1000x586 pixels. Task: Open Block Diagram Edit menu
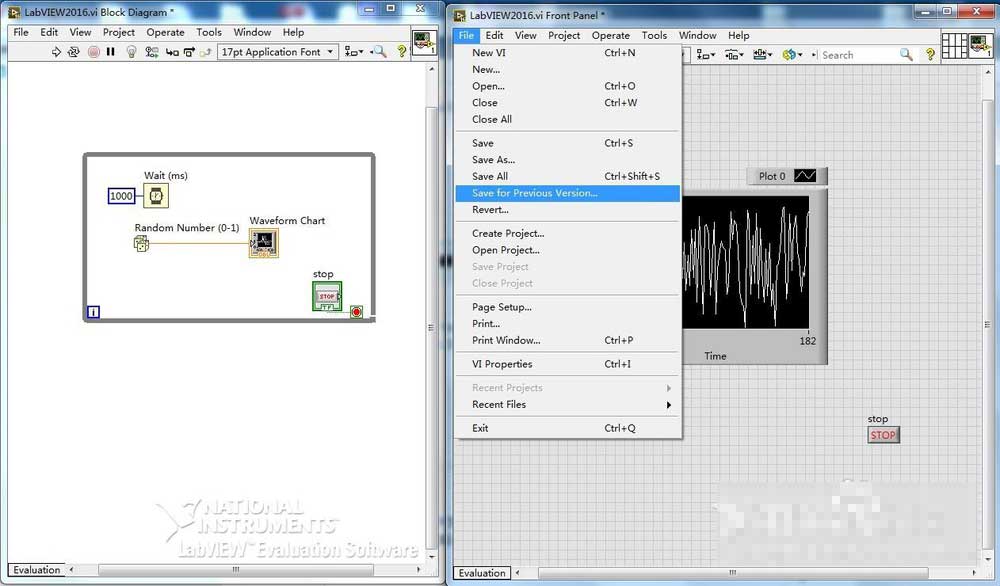[x=49, y=32]
